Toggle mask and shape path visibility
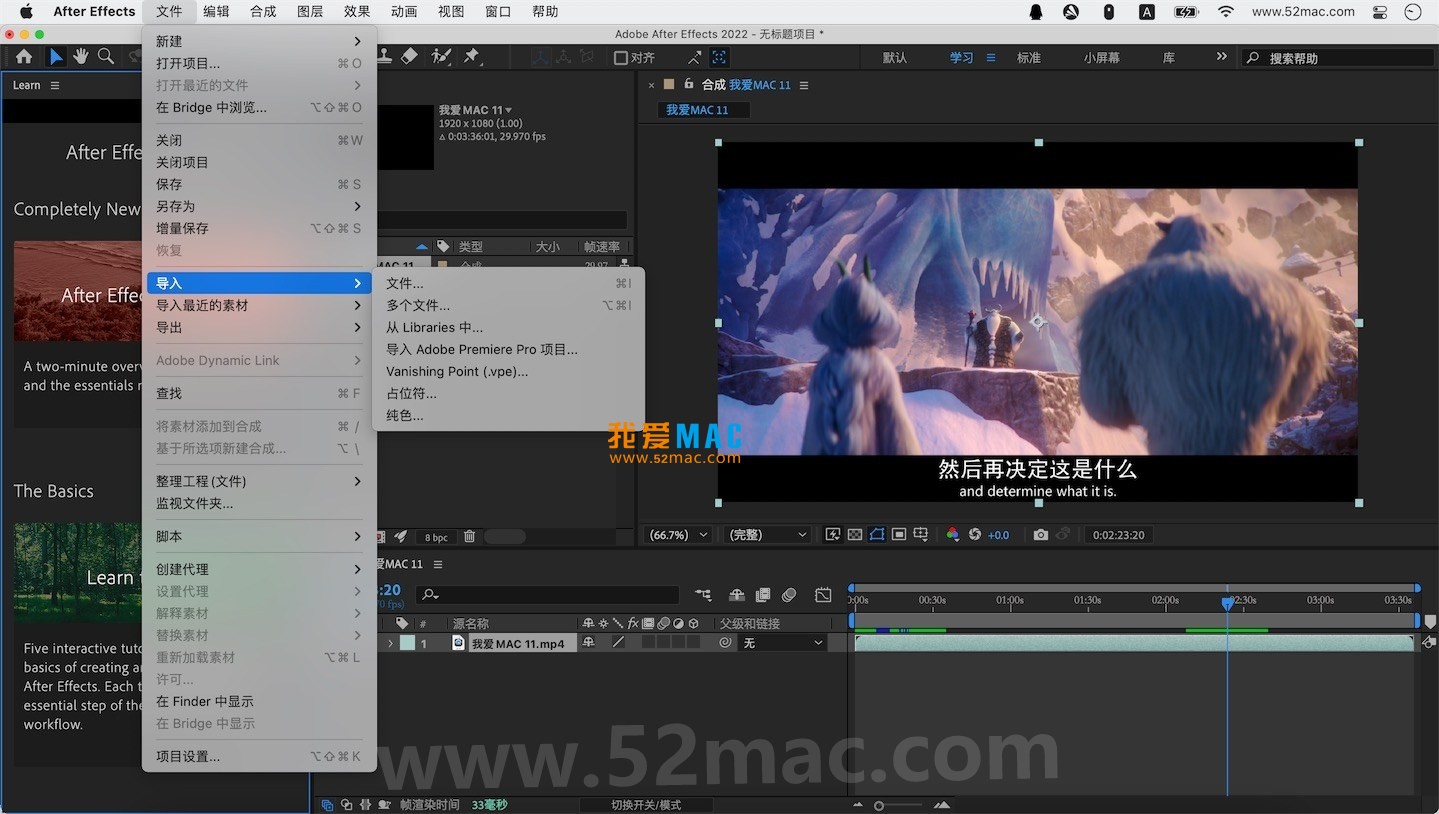Image resolution: width=1439 pixels, height=814 pixels. 877,535
